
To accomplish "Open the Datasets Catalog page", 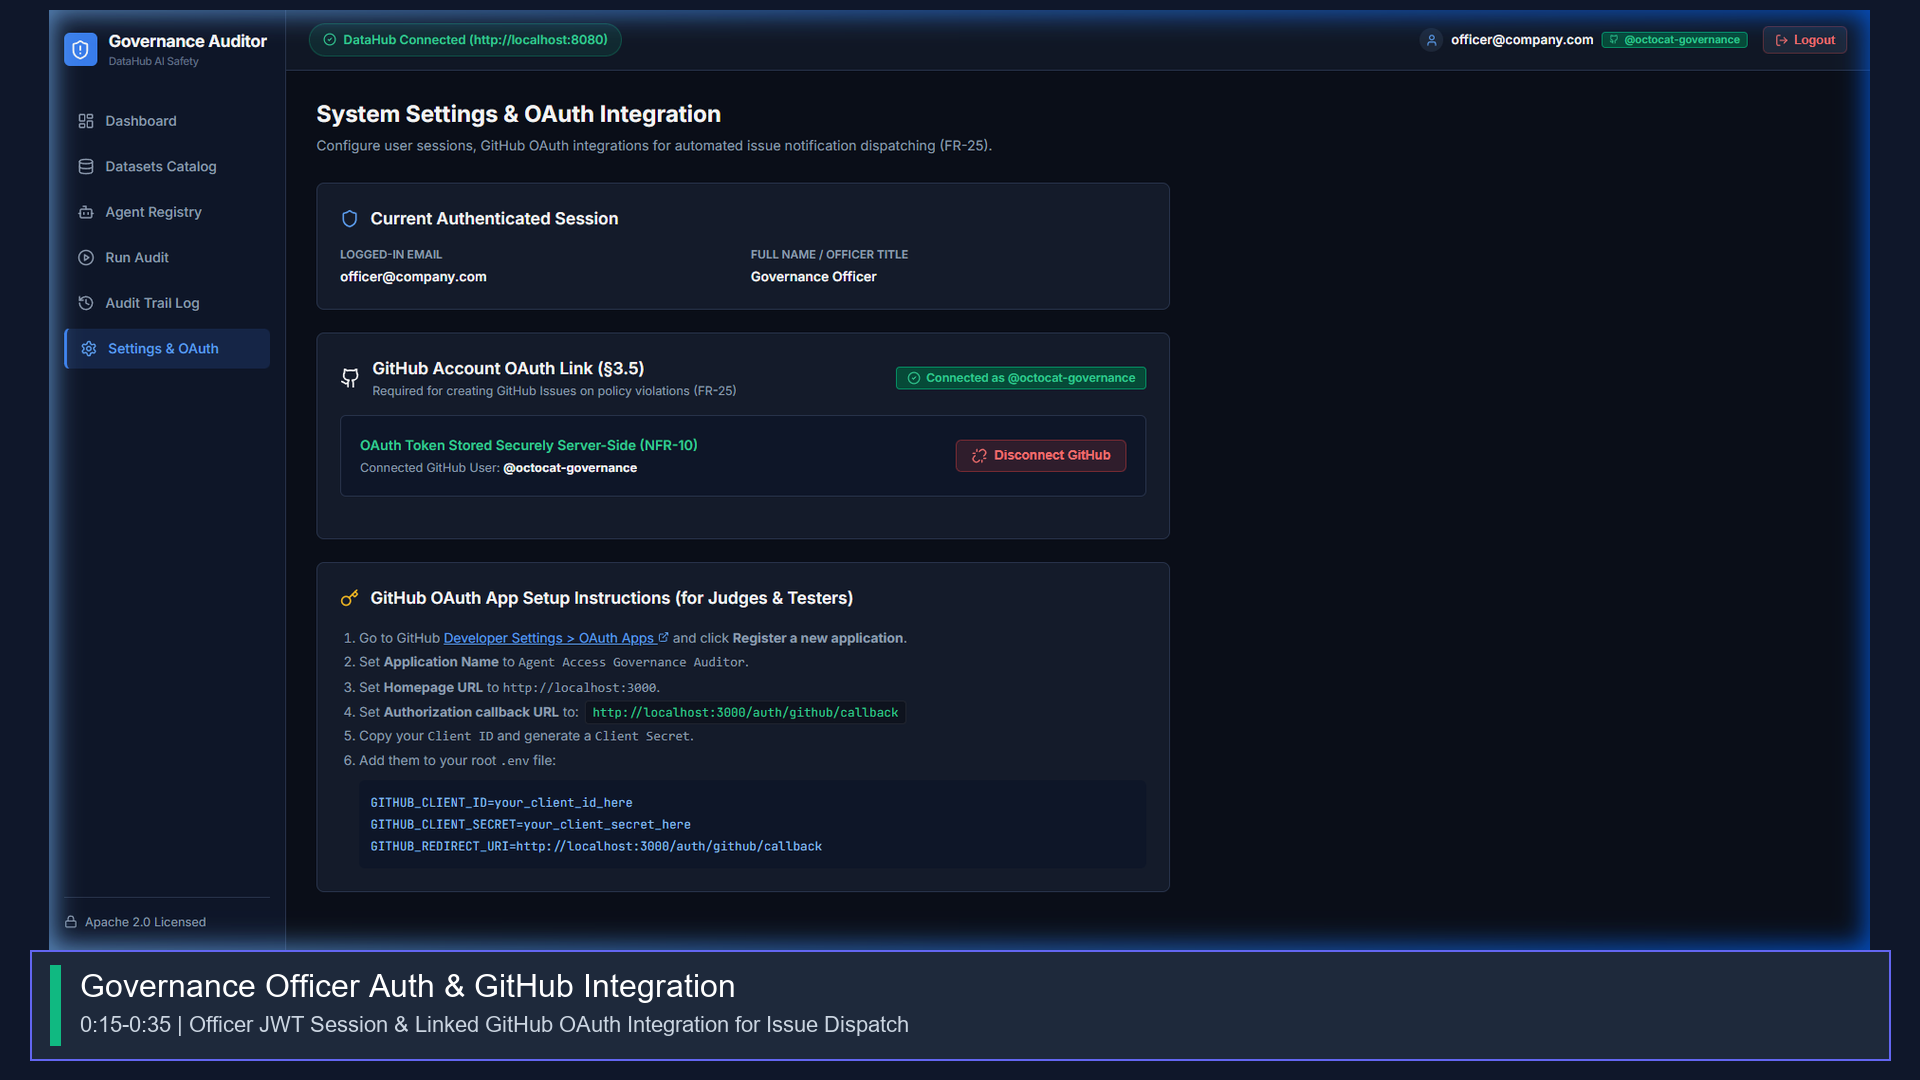I will pos(167,166).
